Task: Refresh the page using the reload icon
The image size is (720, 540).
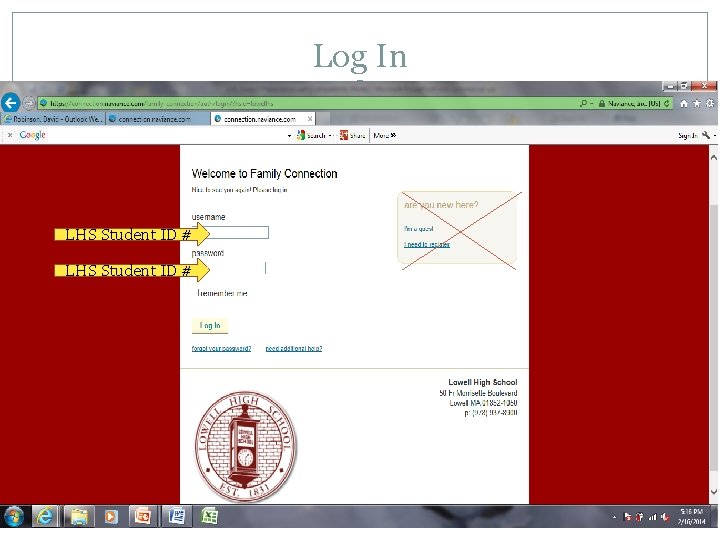Action: (x=666, y=103)
